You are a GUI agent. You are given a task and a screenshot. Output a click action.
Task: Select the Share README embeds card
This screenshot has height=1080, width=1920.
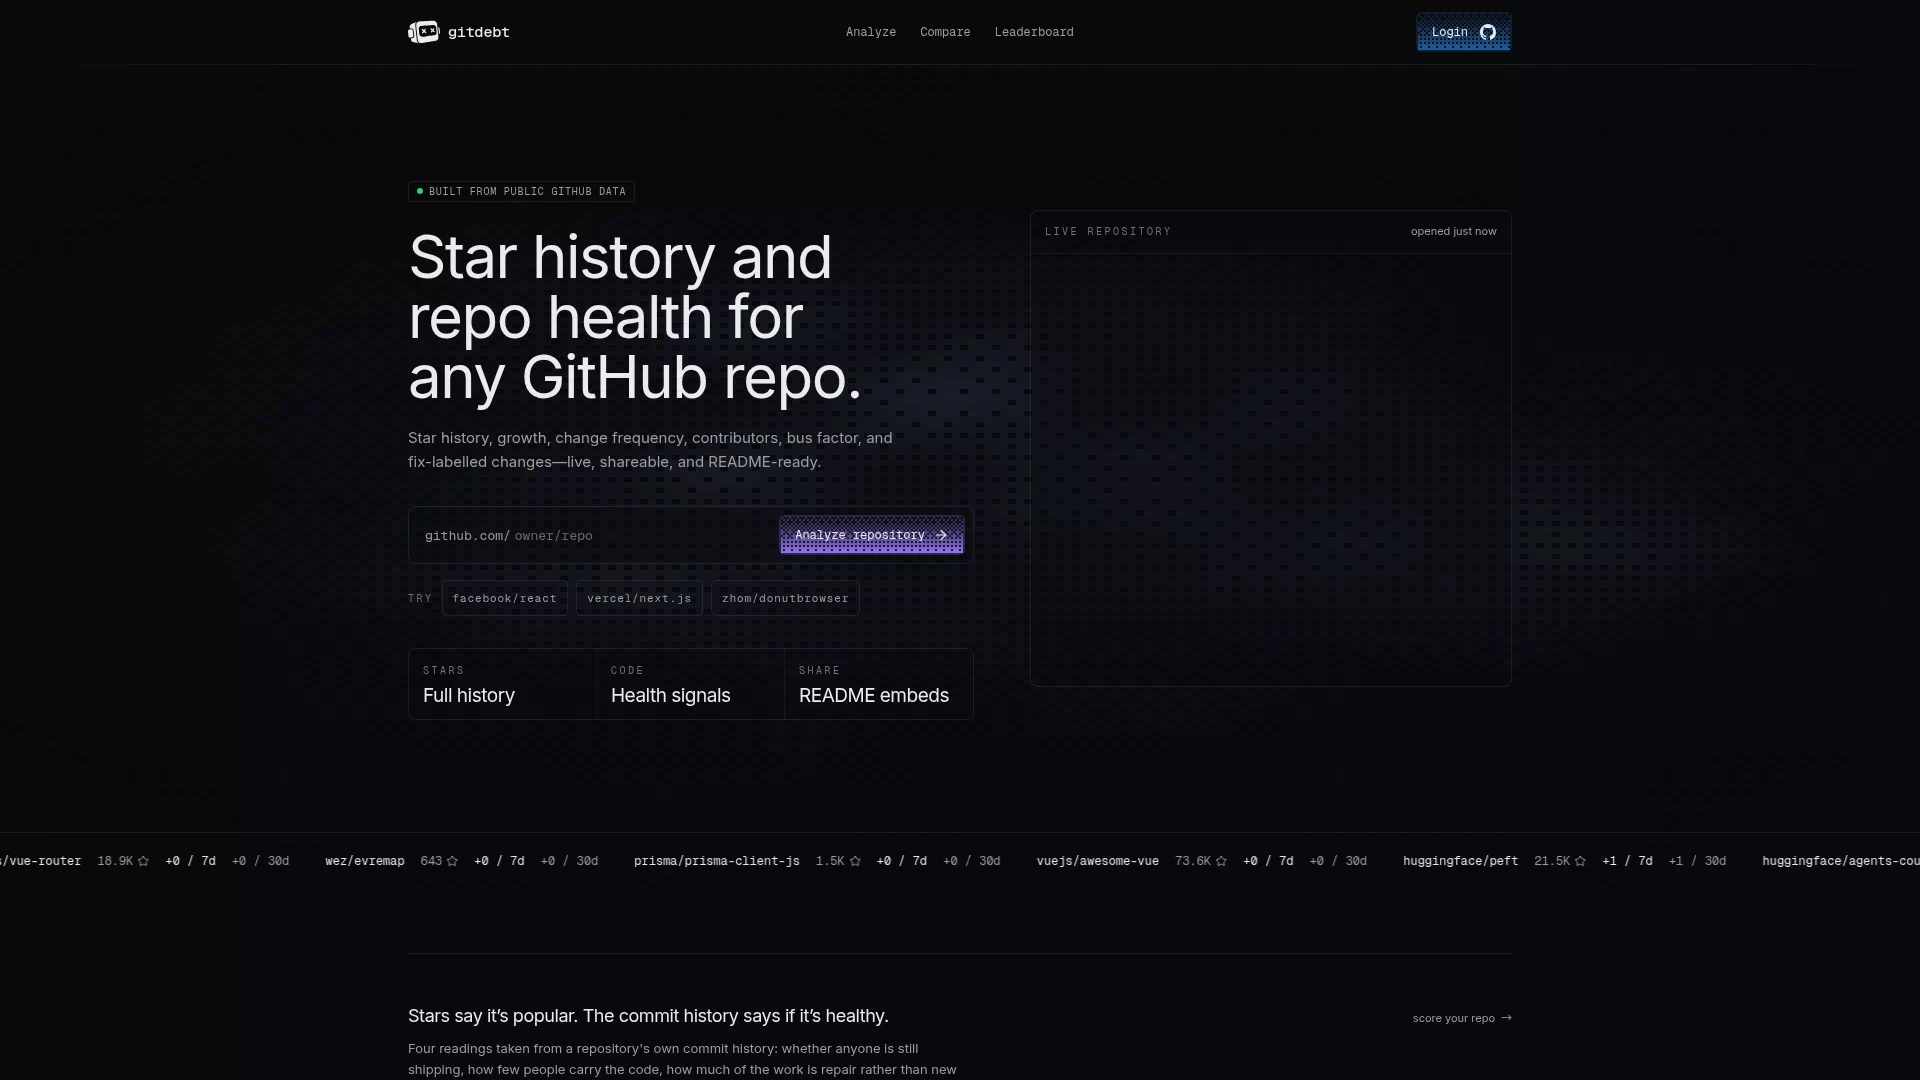[878, 684]
